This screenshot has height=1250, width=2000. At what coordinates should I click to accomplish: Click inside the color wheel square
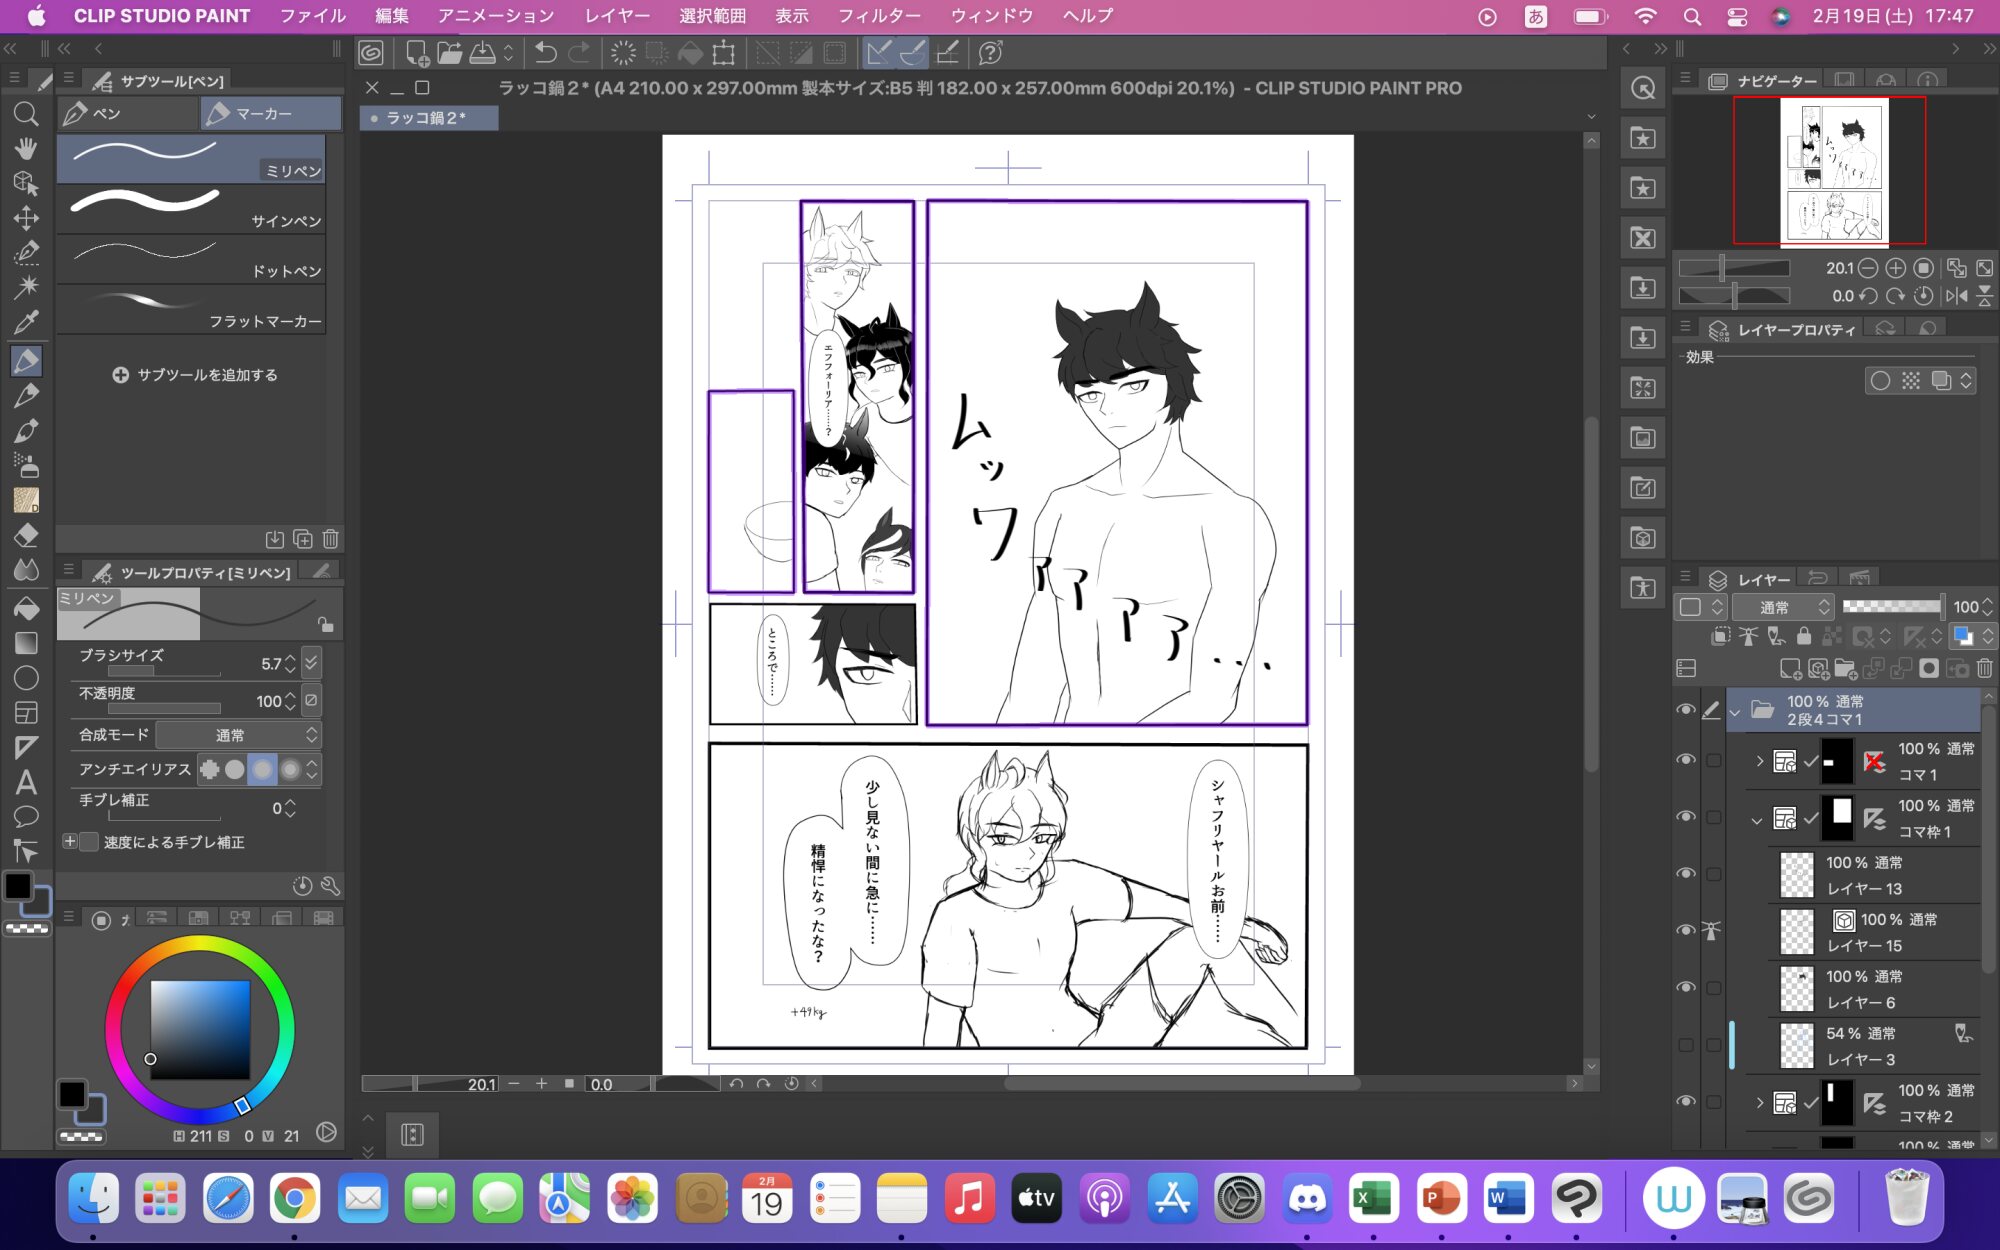click(200, 1030)
